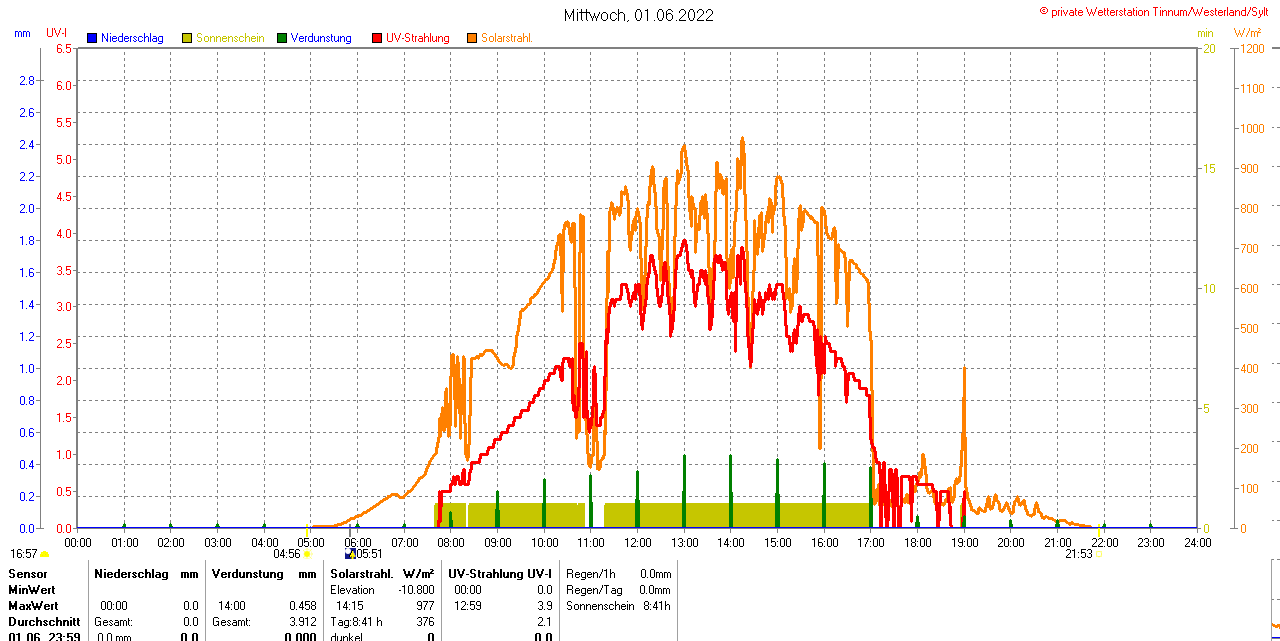The width and height of the screenshot is (1280, 641).
Task: Click the green Verdunstung legend square
Action: click(x=282, y=38)
